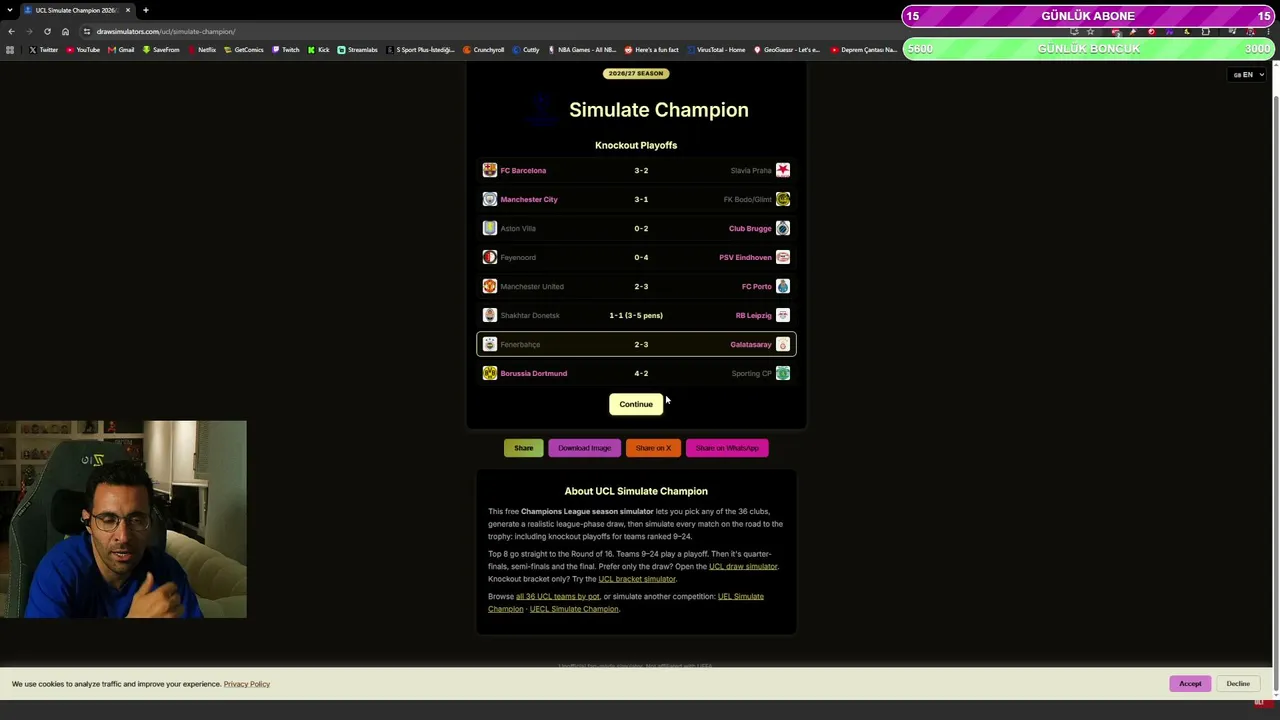This screenshot has height=720, width=1280.
Task: Open the site information icon in address bar
Action: [87, 31]
